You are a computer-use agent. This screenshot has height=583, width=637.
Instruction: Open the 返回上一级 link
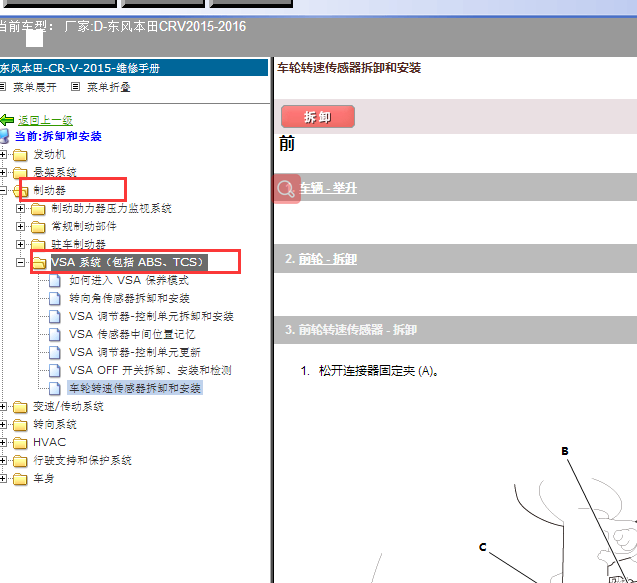(45, 120)
